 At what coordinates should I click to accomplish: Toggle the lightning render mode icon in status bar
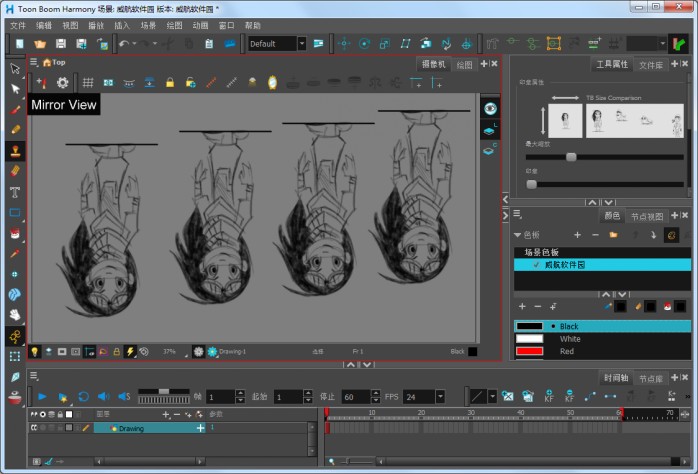130,352
